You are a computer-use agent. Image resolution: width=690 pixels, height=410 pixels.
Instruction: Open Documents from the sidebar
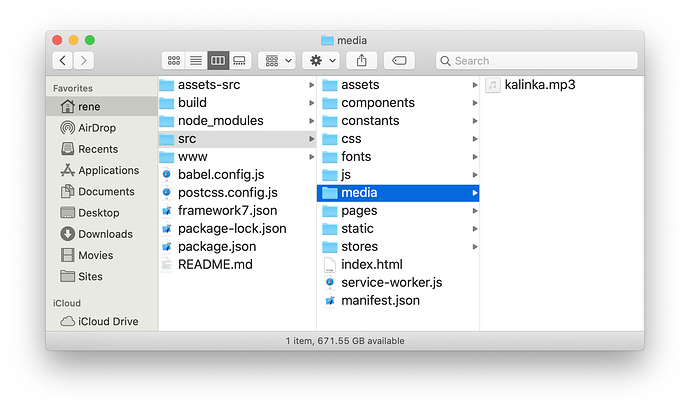(102, 191)
